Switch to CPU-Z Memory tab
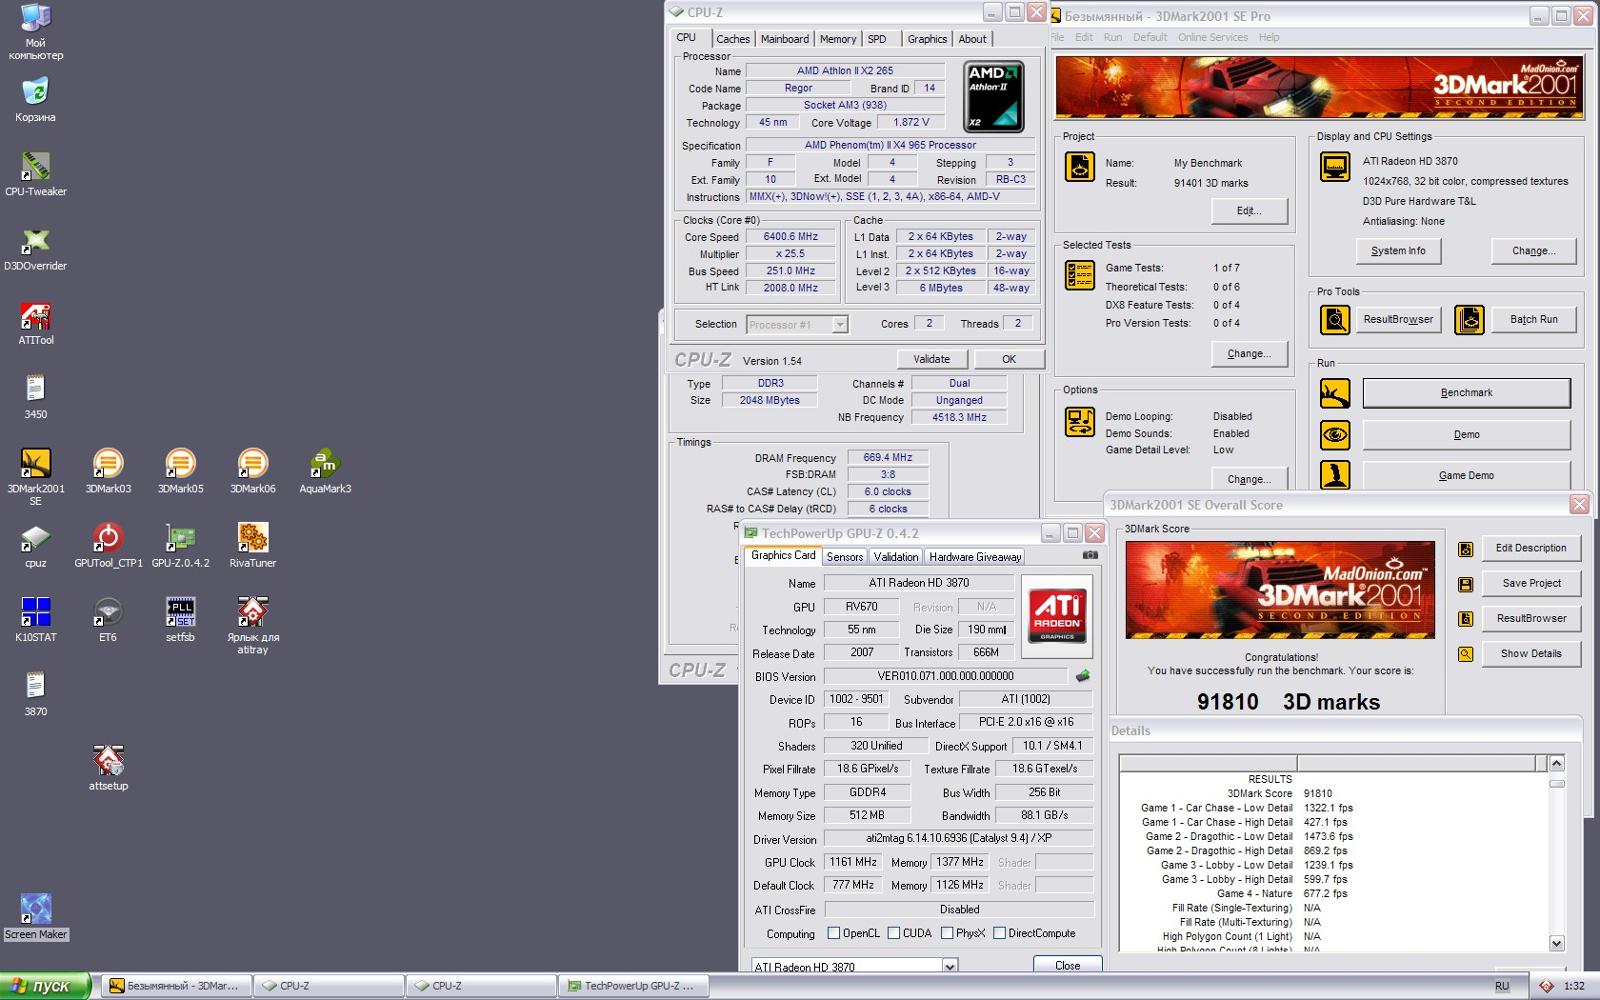Screen dimensions: 1600x1000 tap(838, 39)
